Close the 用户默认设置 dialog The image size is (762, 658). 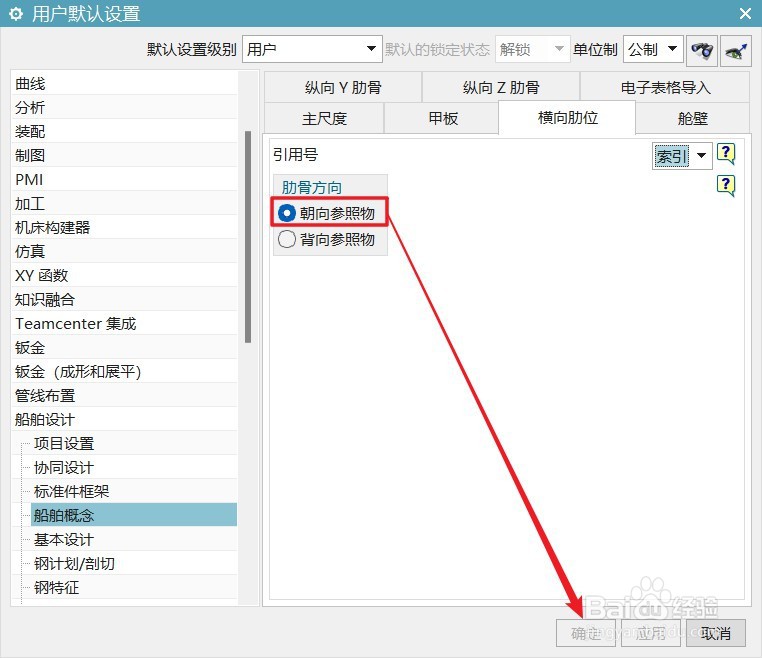coord(745,14)
